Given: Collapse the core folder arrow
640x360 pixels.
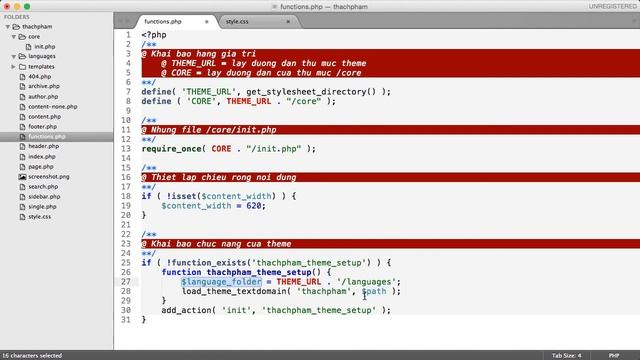Looking at the screenshot, I should [13, 37].
